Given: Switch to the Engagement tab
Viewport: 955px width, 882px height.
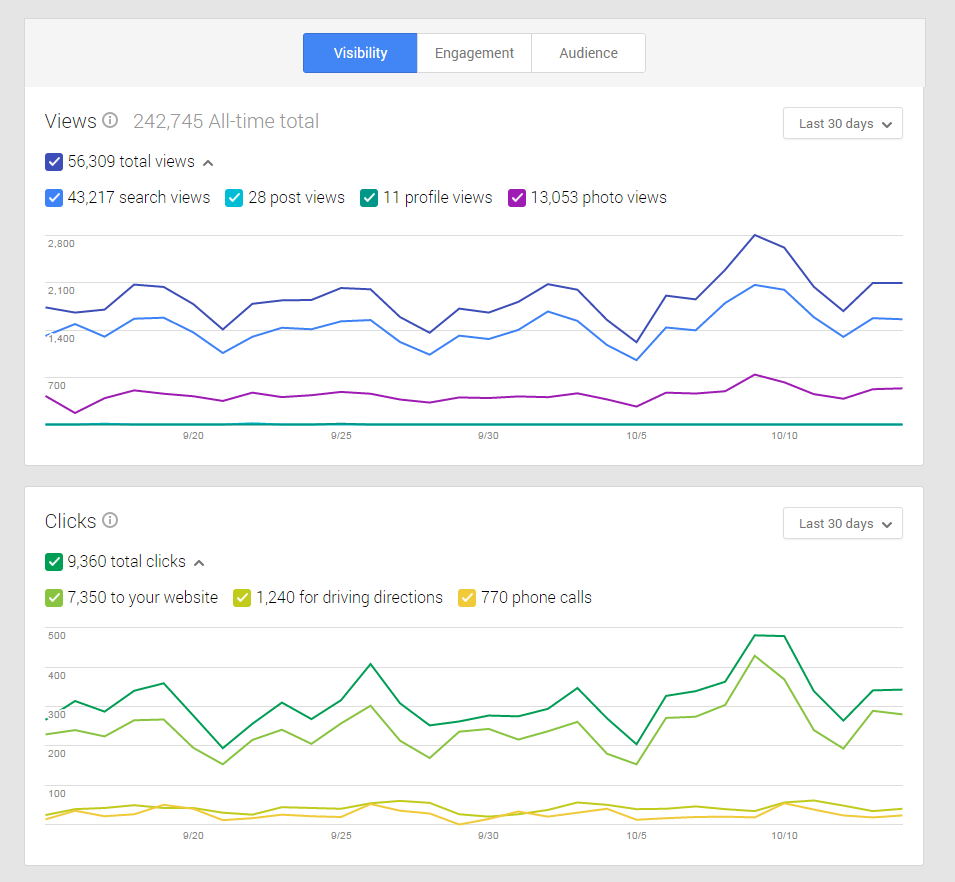Looking at the screenshot, I should tap(474, 52).
